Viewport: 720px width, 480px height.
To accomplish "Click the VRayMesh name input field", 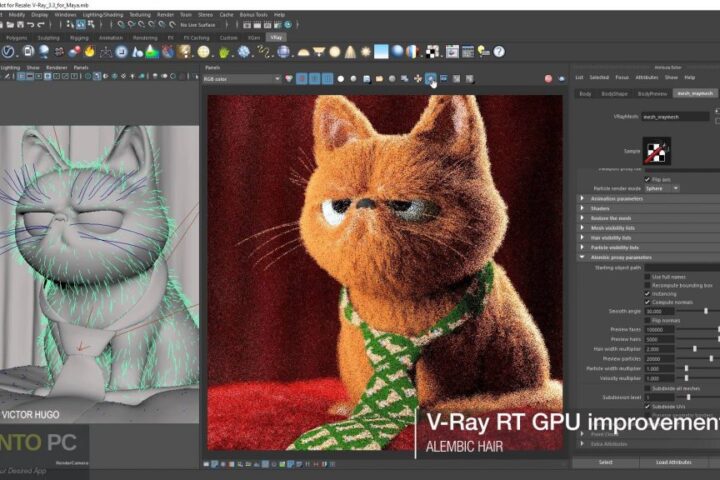I will click(x=675, y=117).
